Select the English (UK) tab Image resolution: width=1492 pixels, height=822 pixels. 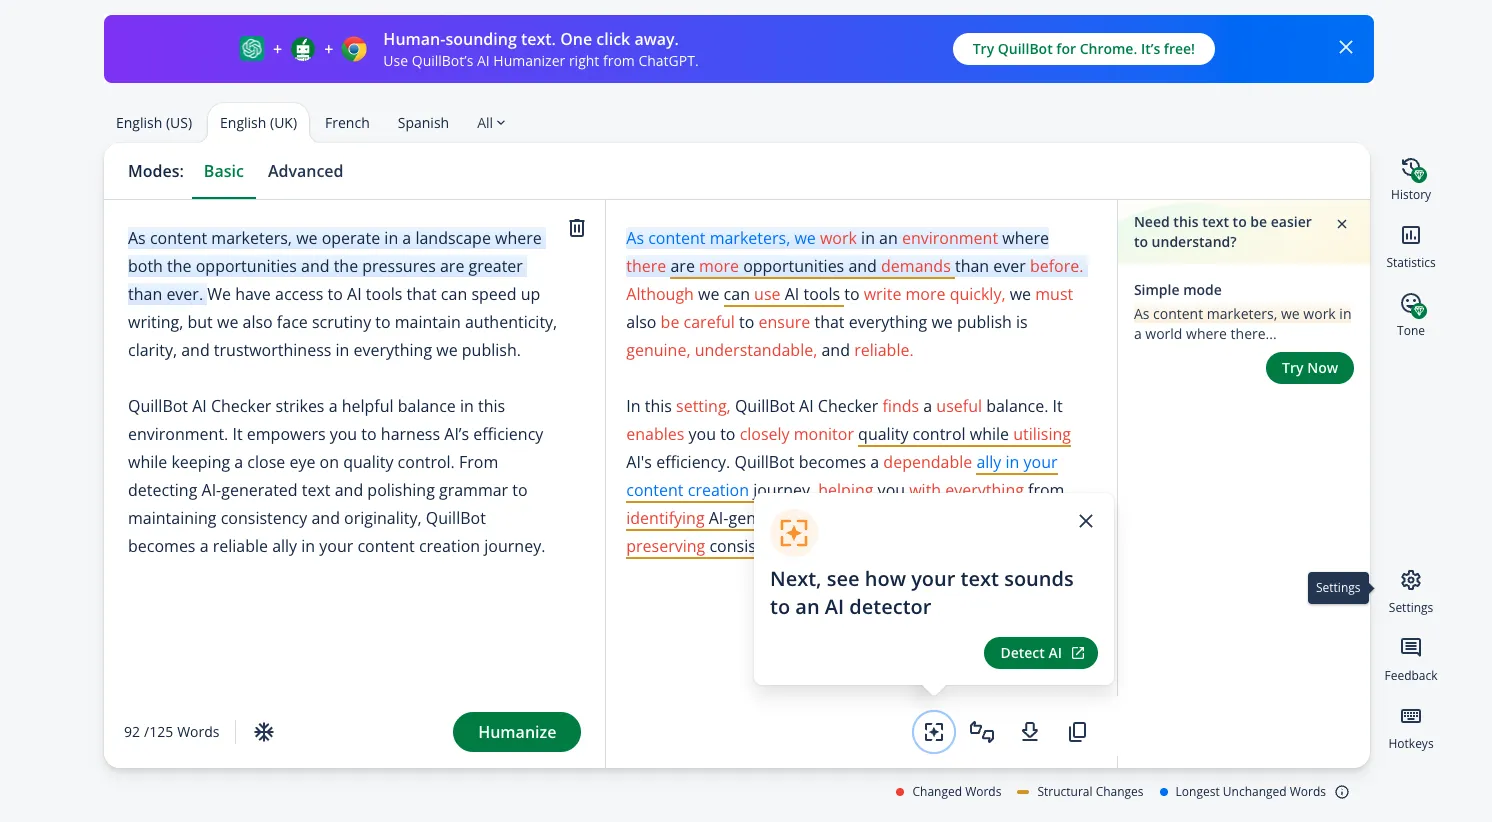point(258,123)
